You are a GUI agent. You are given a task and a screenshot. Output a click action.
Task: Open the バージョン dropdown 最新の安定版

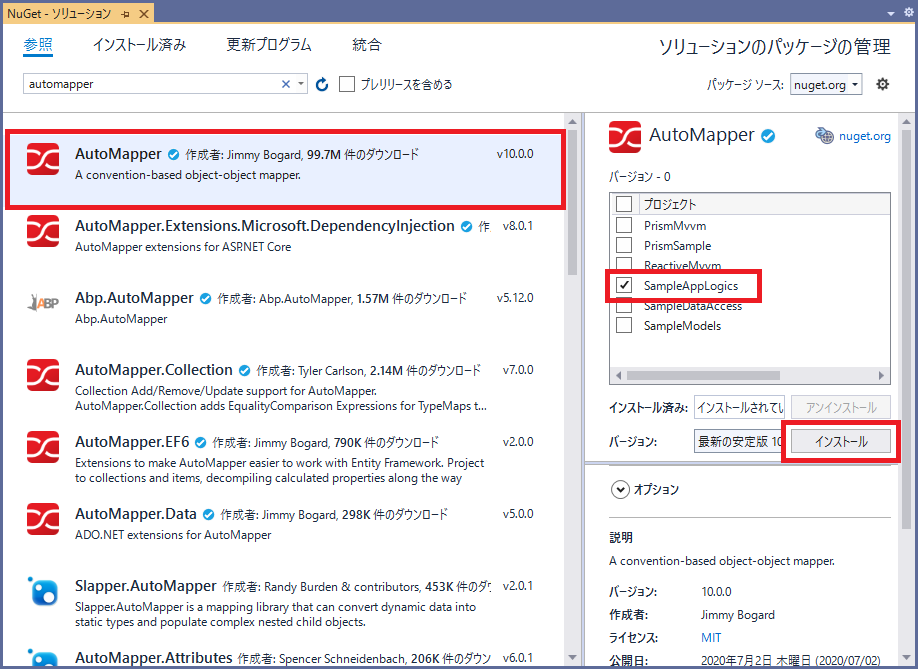tap(739, 441)
